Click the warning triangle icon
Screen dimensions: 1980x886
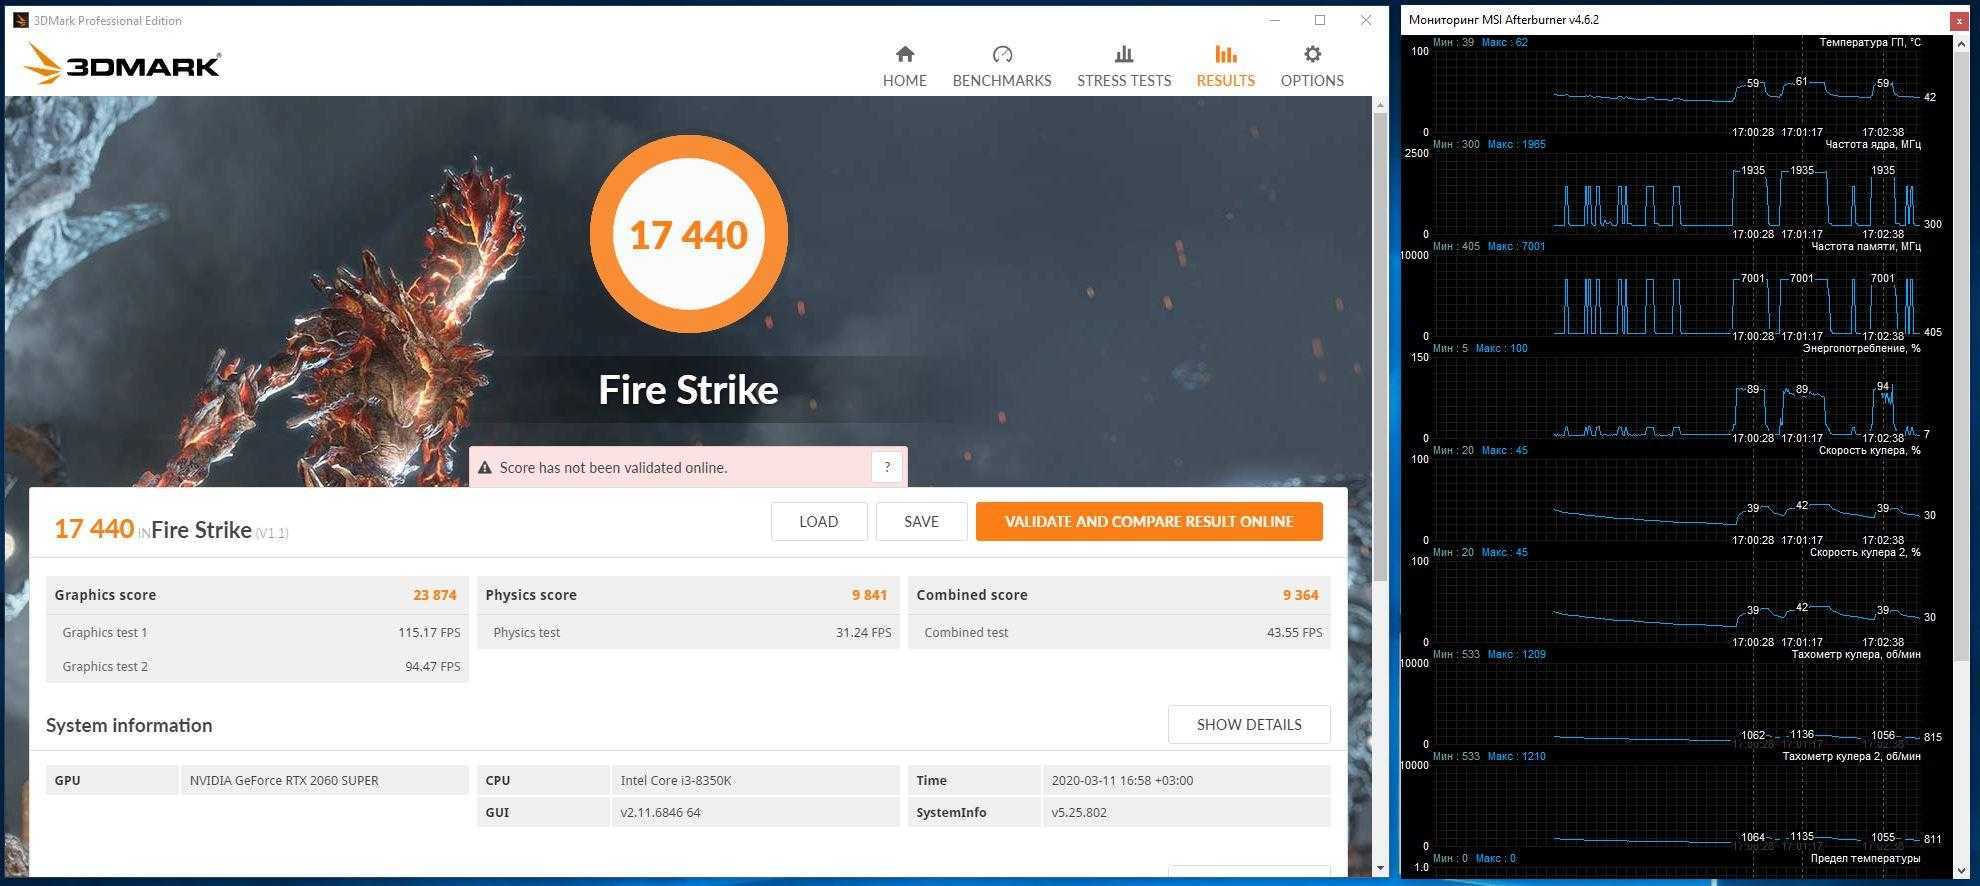coord(485,468)
